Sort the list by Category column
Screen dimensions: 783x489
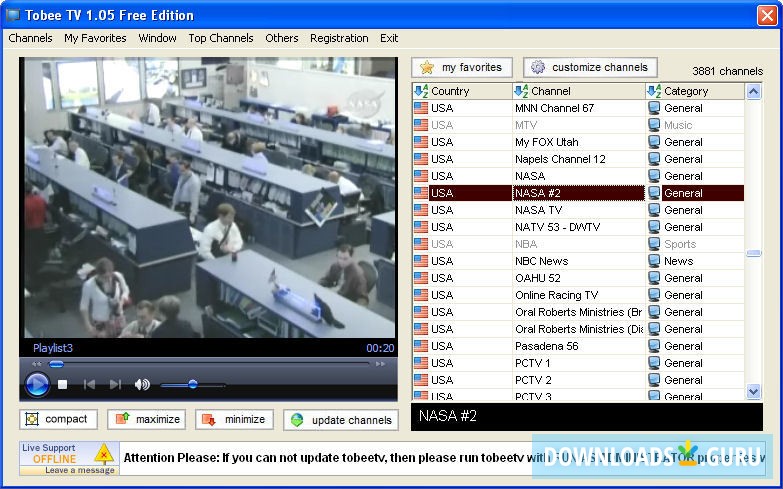point(695,91)
